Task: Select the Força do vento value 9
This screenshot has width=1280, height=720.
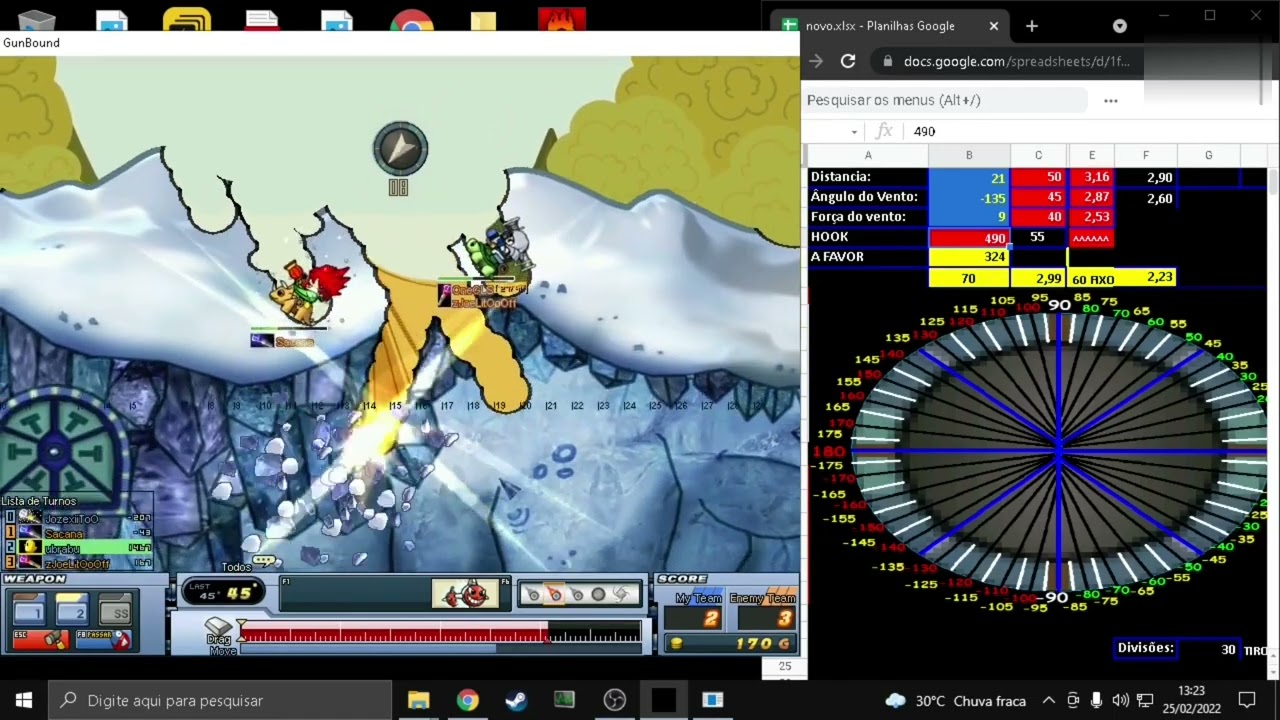Action: point(969,217)
